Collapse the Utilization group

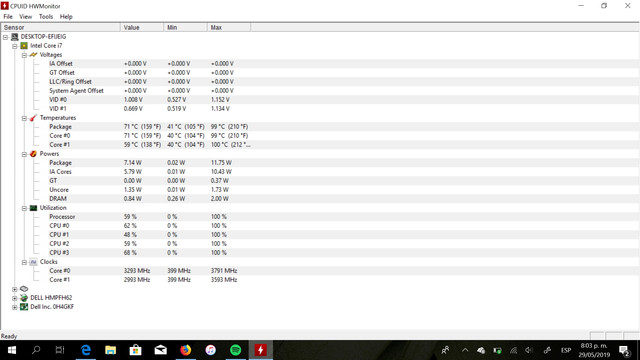[x=24, y=208]
